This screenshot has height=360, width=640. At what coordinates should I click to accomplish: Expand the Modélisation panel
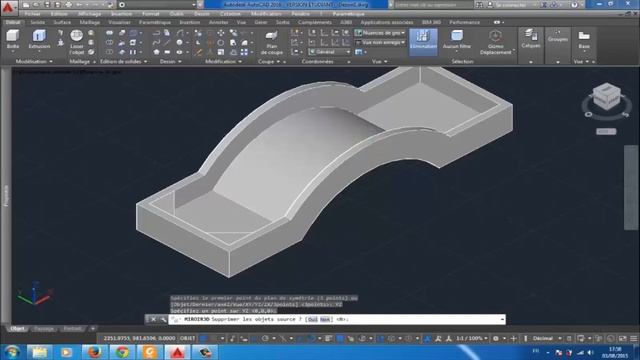[x=34, y=61]
